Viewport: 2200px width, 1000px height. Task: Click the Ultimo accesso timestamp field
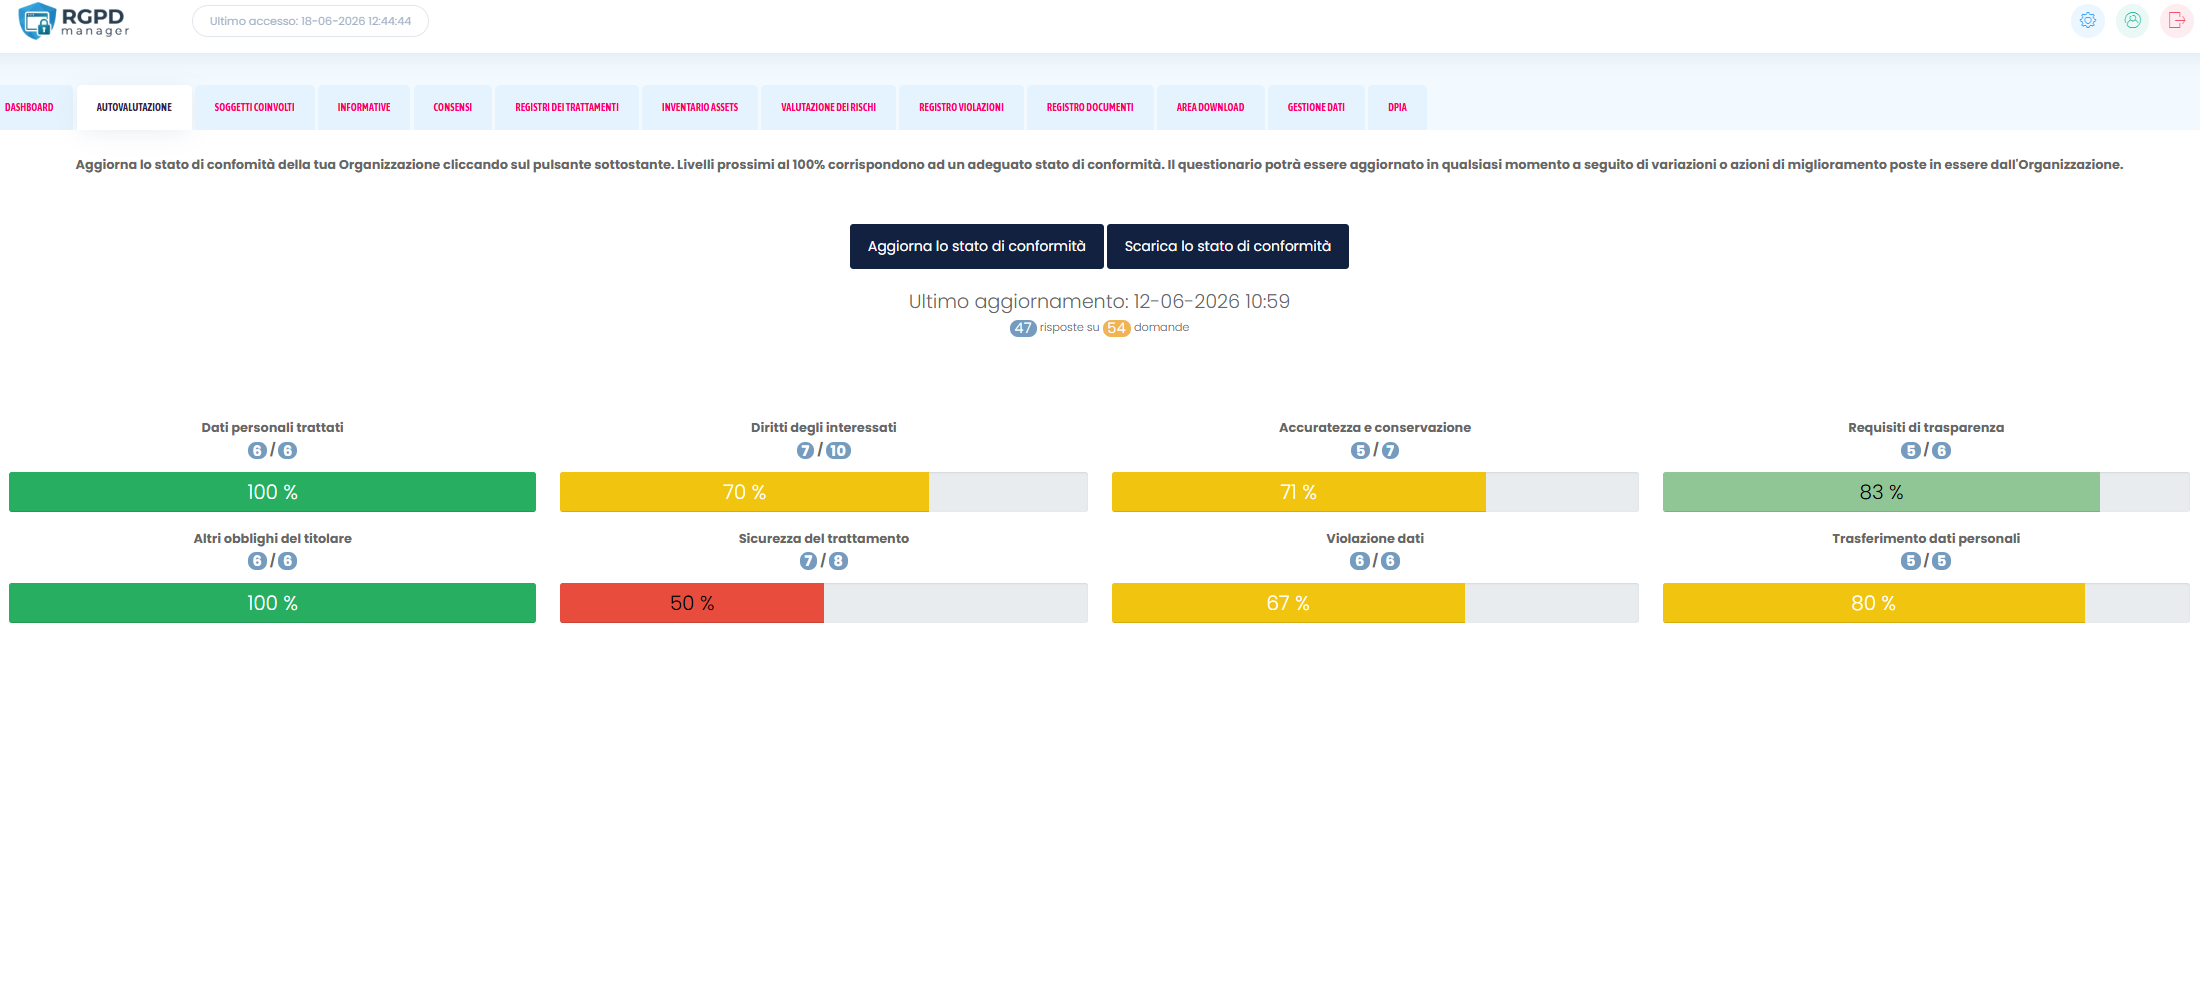310,21
